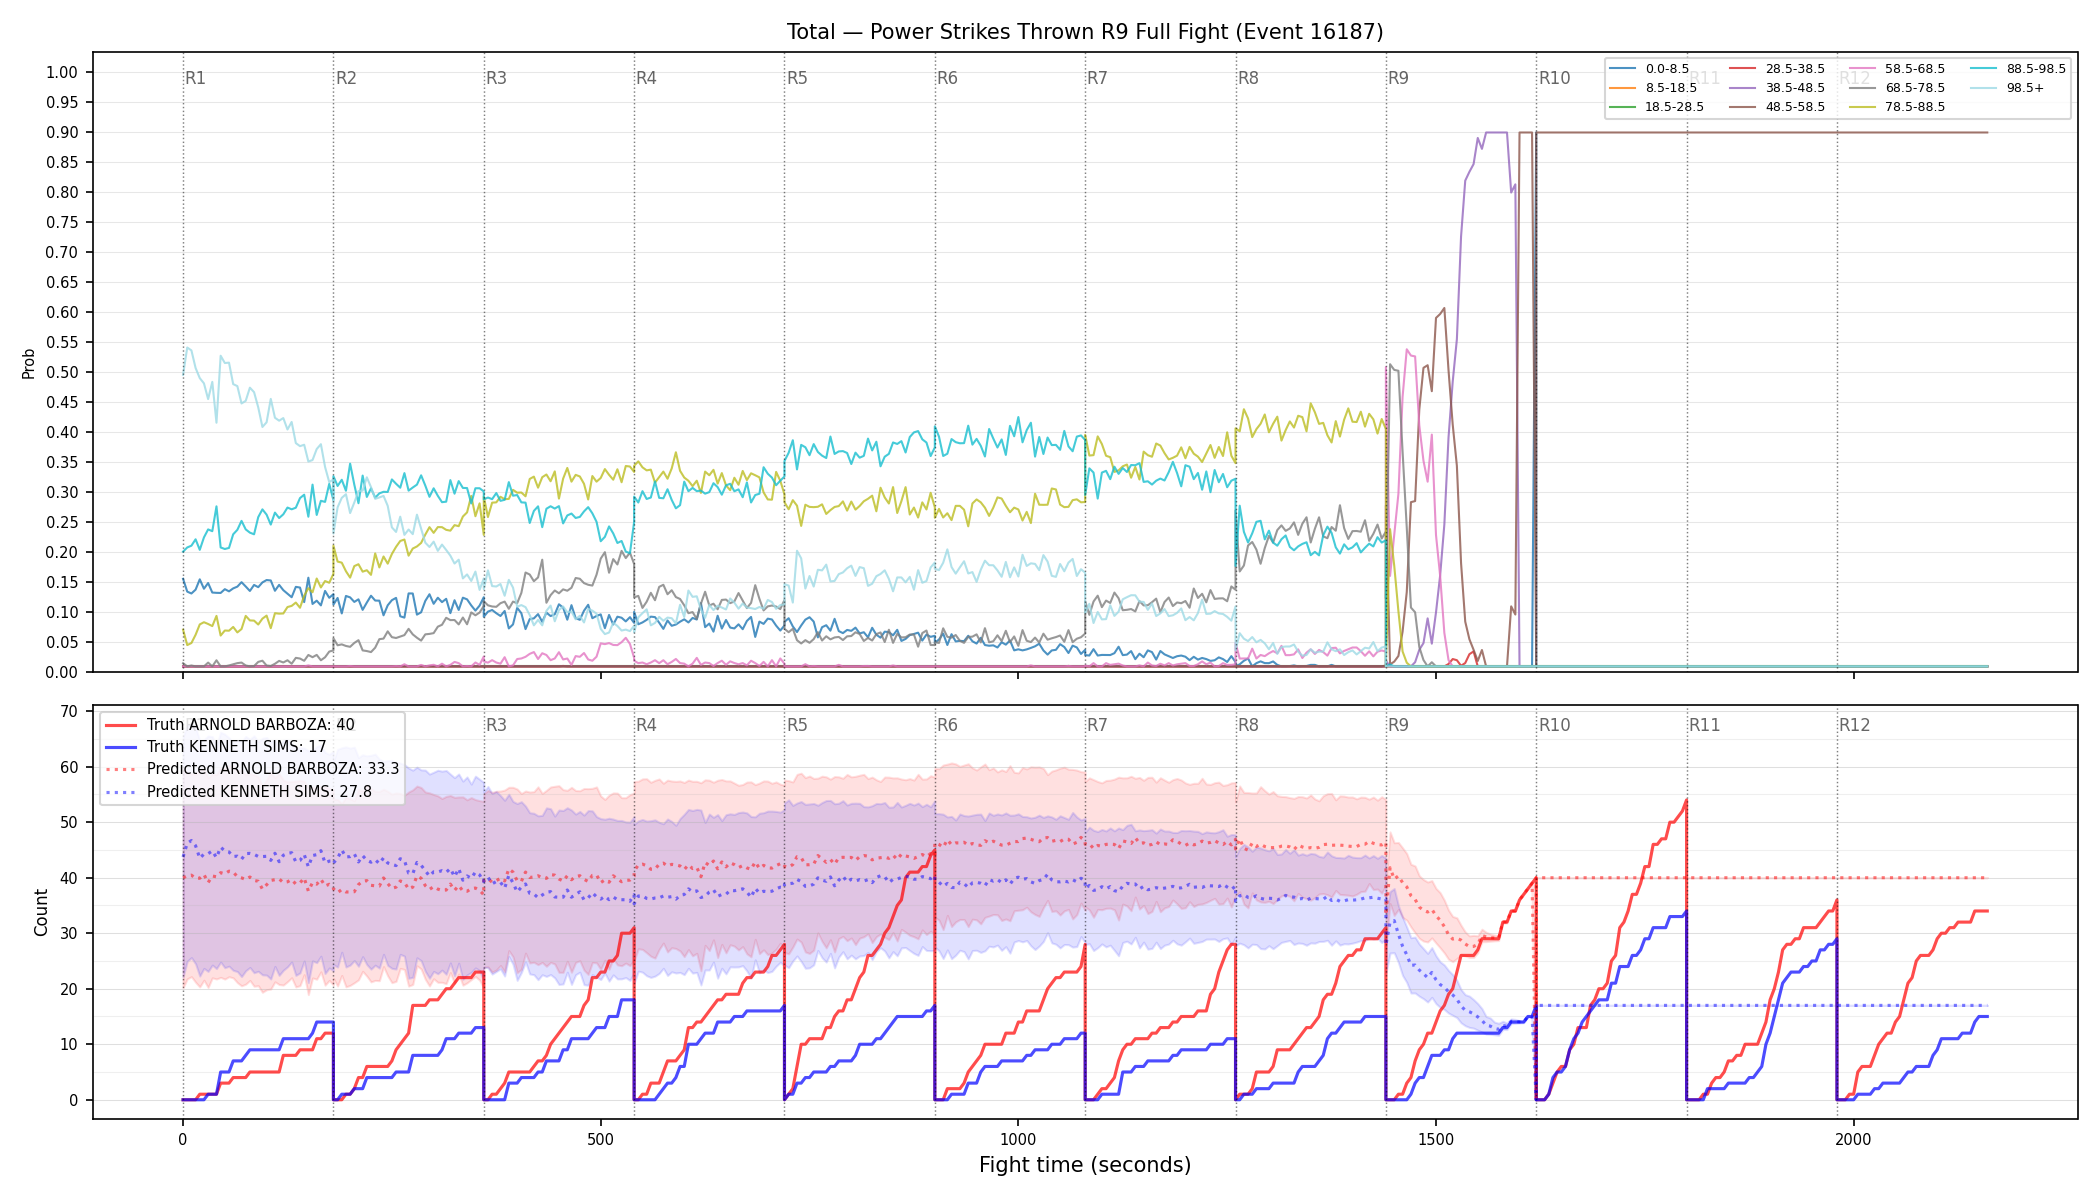Select the 38.5-48.5 legend entry
The image size is (2100, 1200).
click(x=1777, y=88)
